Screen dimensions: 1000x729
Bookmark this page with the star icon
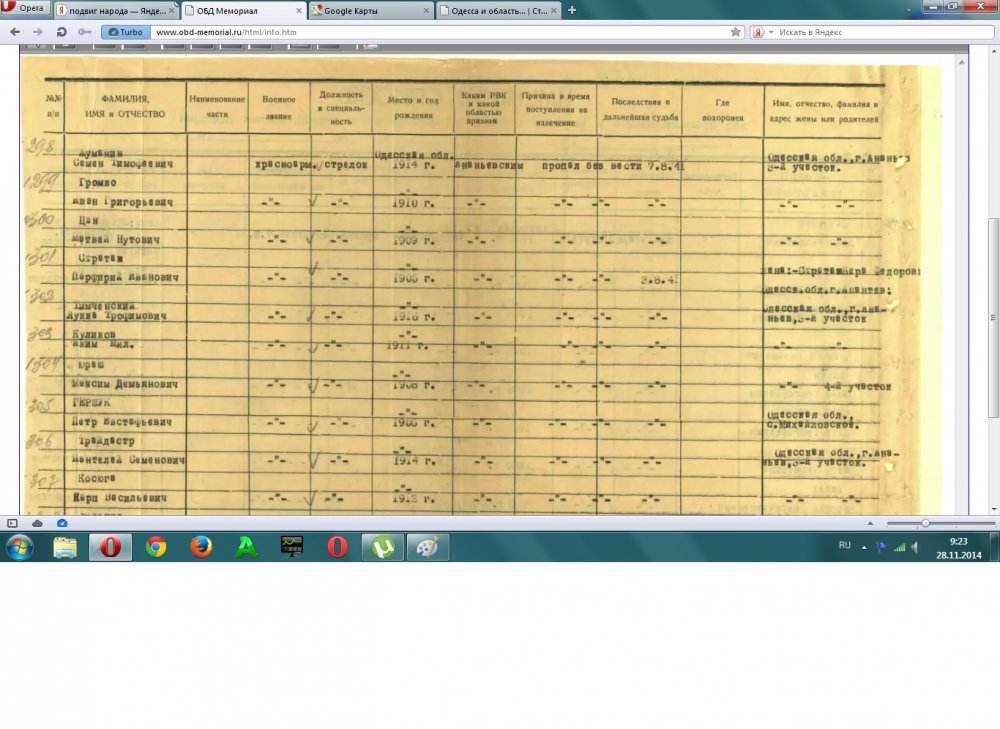735,32
